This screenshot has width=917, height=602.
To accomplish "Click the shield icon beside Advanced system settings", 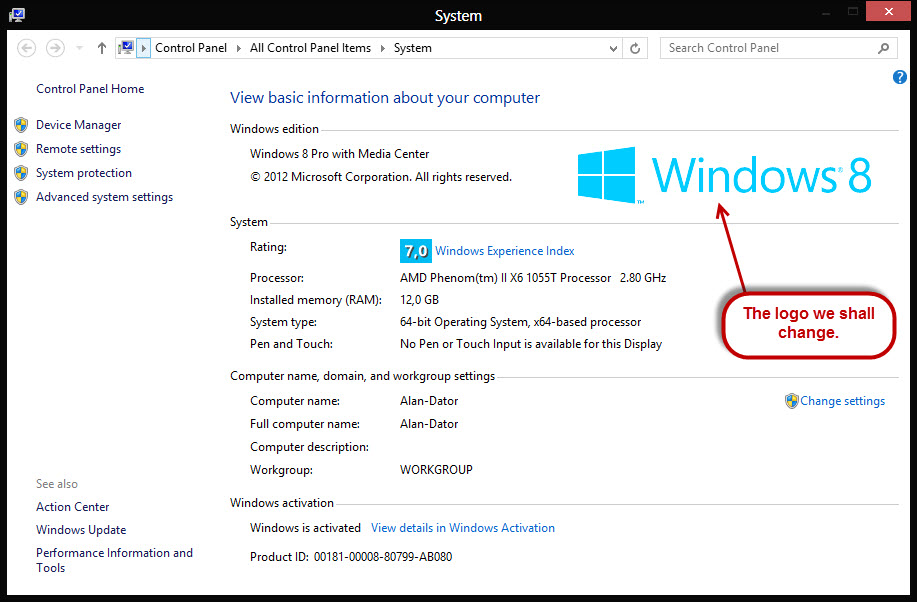I will (x=21, y=196).
